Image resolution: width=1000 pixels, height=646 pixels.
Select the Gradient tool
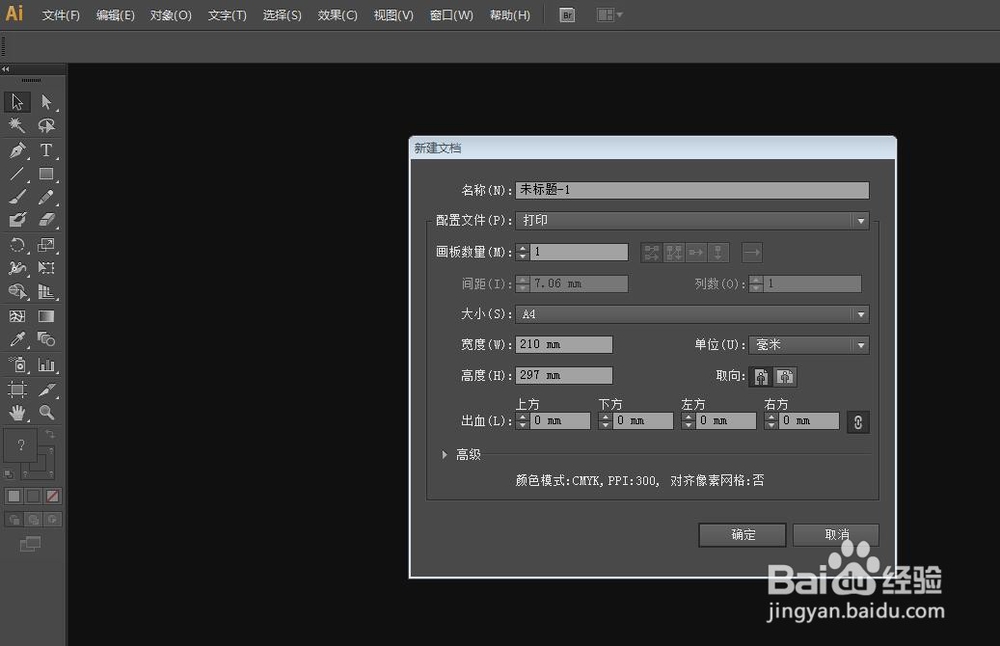(47, 316)
